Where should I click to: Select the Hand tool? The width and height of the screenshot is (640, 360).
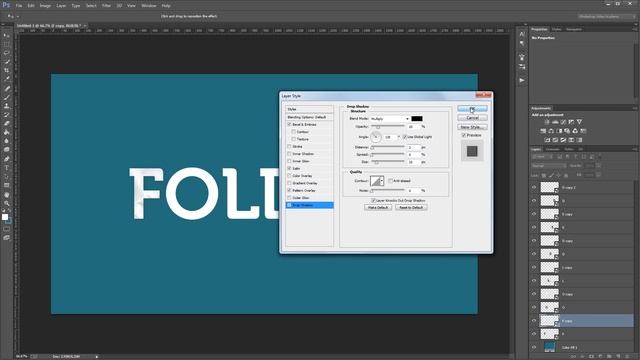(7, 195)
